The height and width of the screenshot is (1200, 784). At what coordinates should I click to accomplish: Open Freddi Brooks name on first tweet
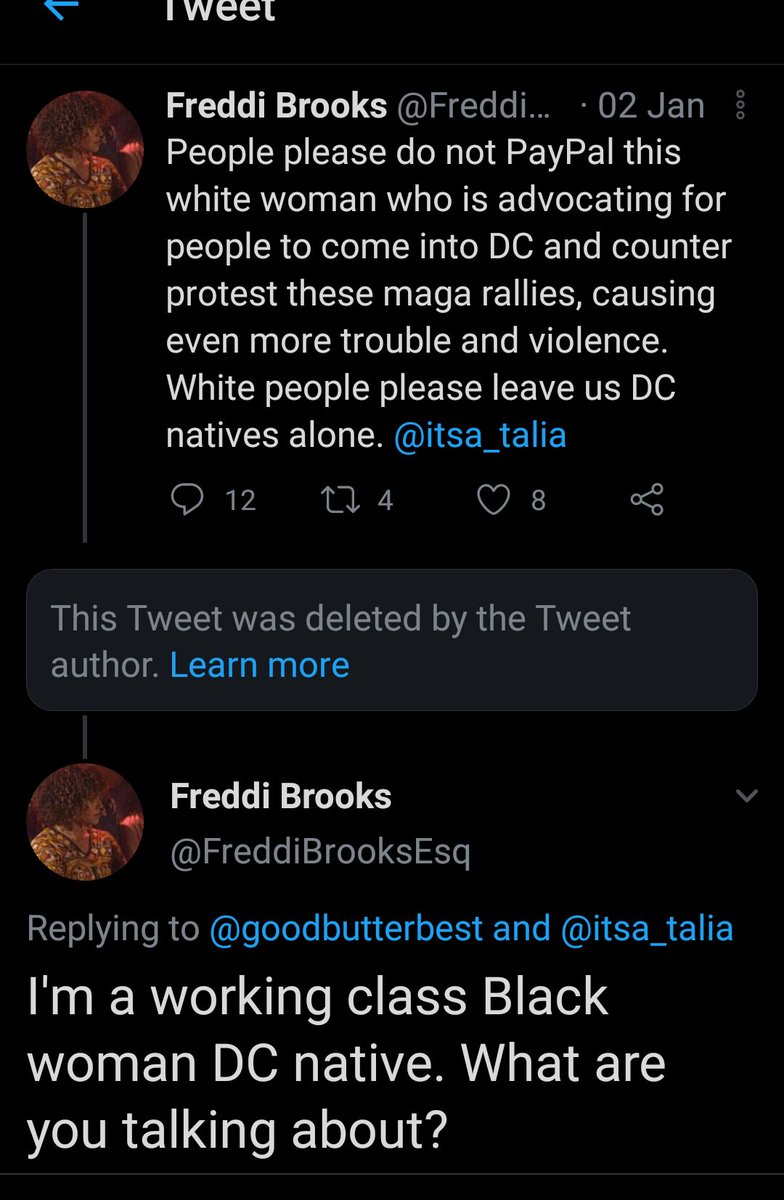[276, 105]
